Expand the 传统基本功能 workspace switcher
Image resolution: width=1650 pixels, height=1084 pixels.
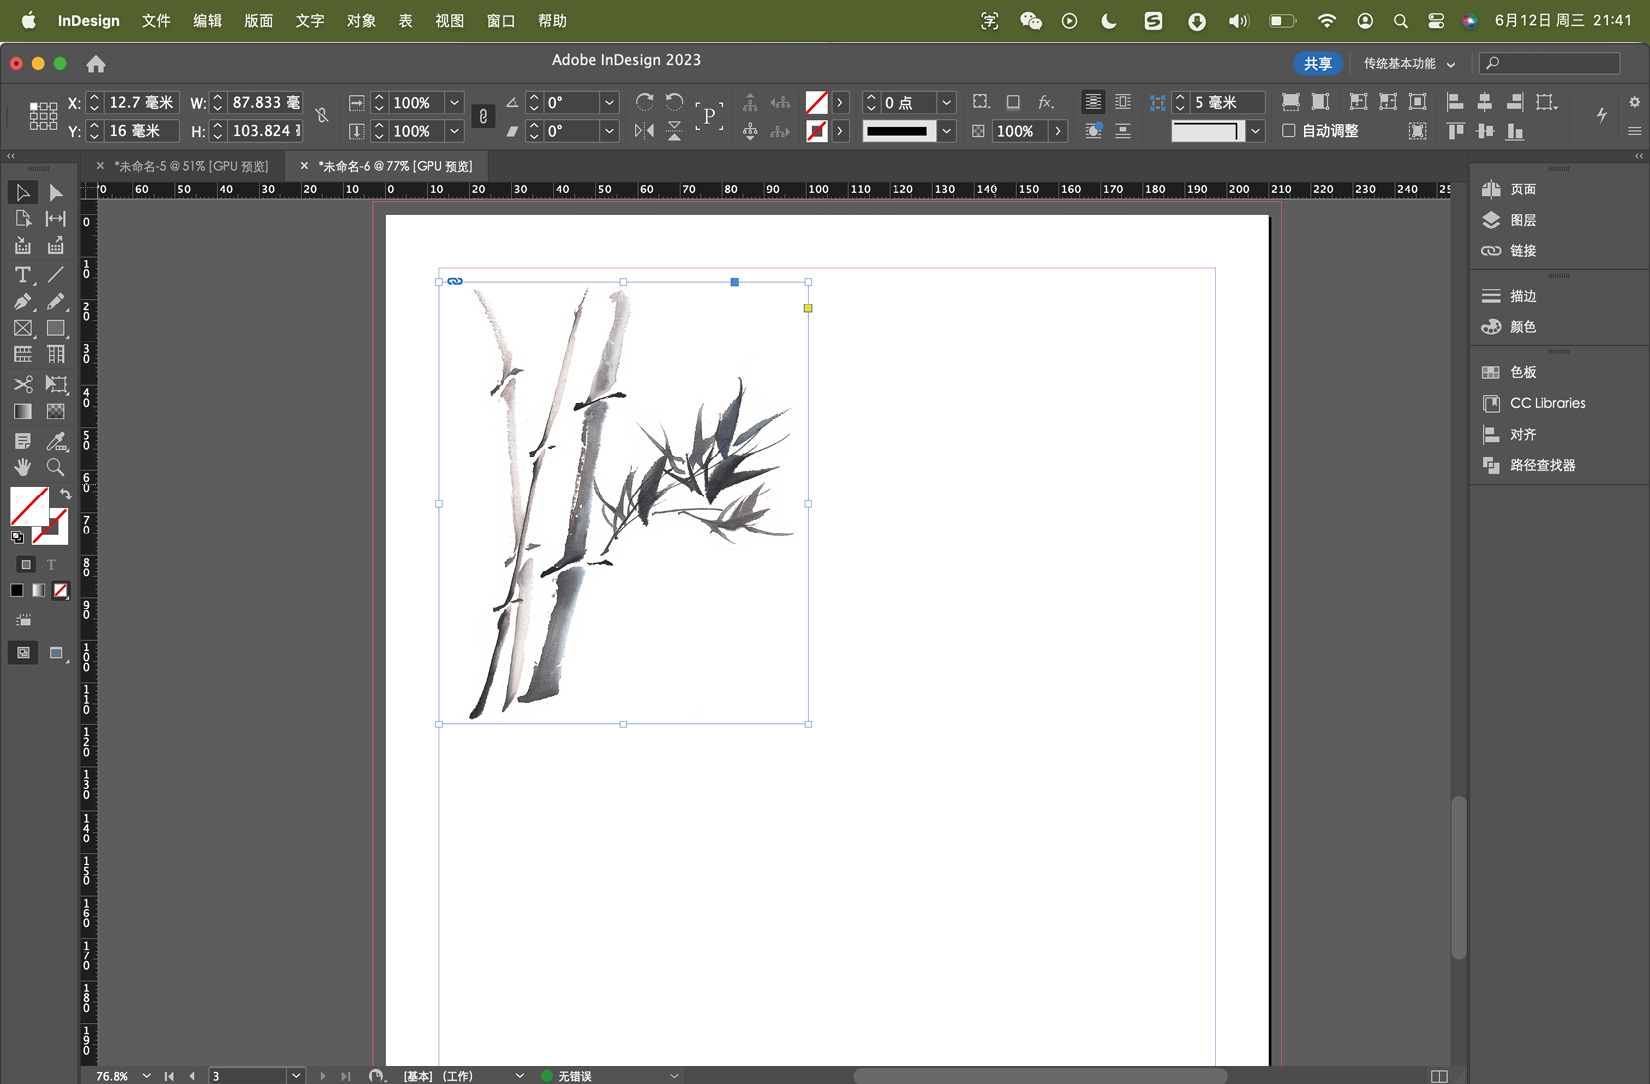click(1409, 63)
